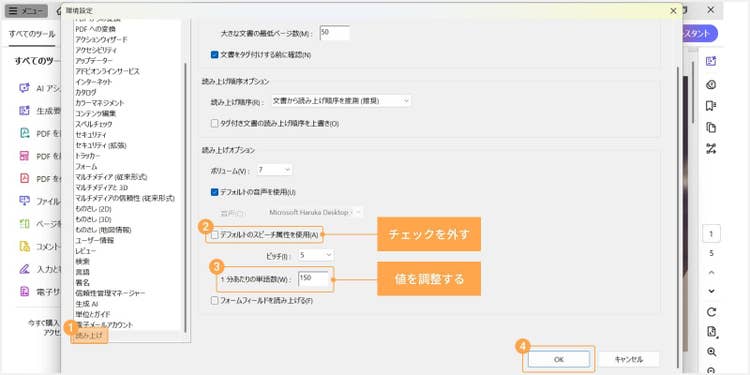The width and height of the screenshot is (750, 375).
Task: Rotate the page with the circular arrow icon
Action: tap(711, 312)
